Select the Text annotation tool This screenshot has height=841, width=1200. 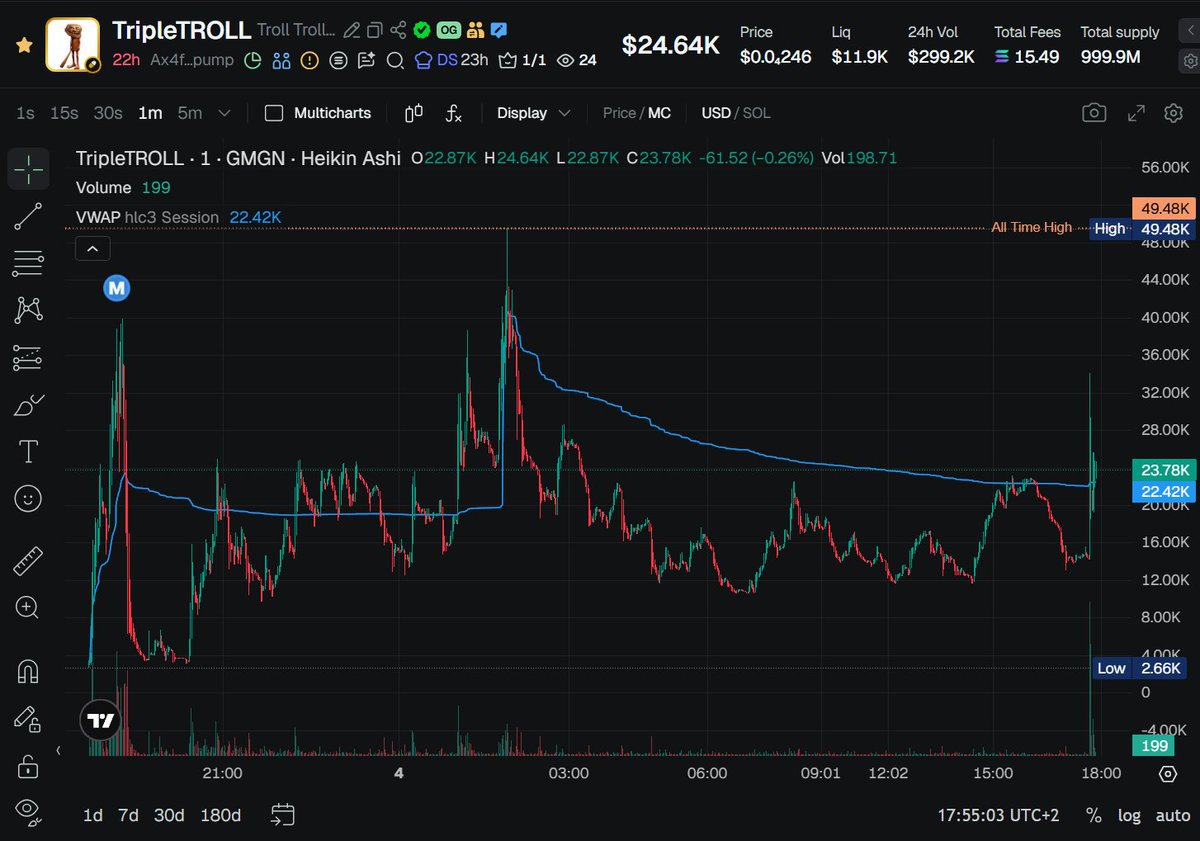[x=29, y=452]
